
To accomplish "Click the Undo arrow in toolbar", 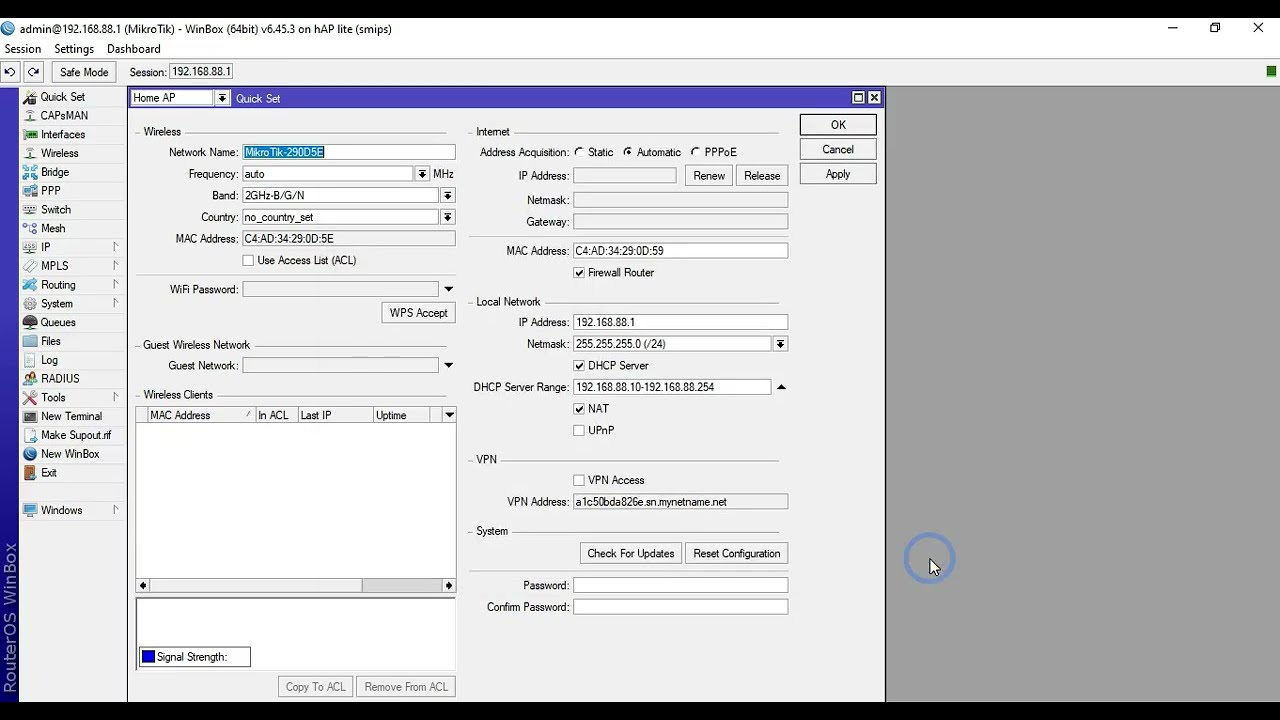I will pyautogui.click(x=10, y=72).
